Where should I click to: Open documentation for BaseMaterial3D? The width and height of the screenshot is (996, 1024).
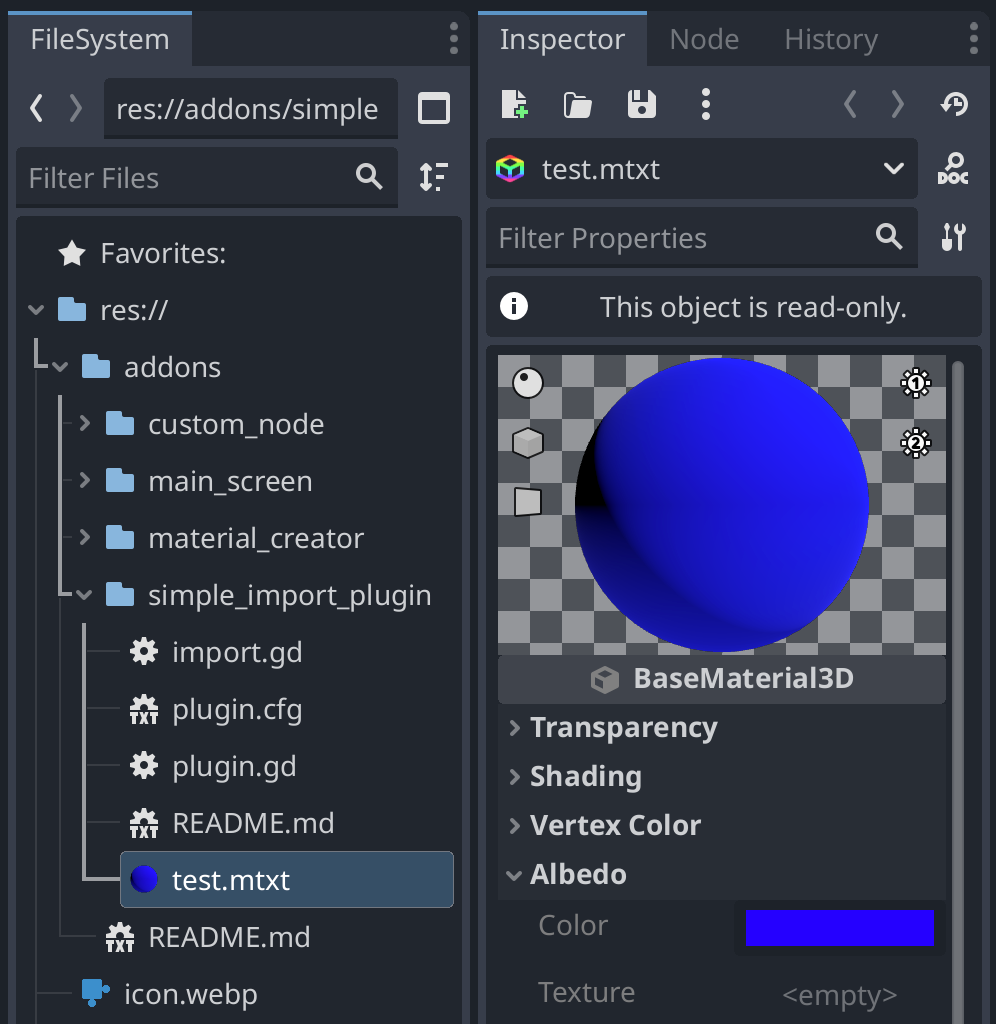pos(953,170)
